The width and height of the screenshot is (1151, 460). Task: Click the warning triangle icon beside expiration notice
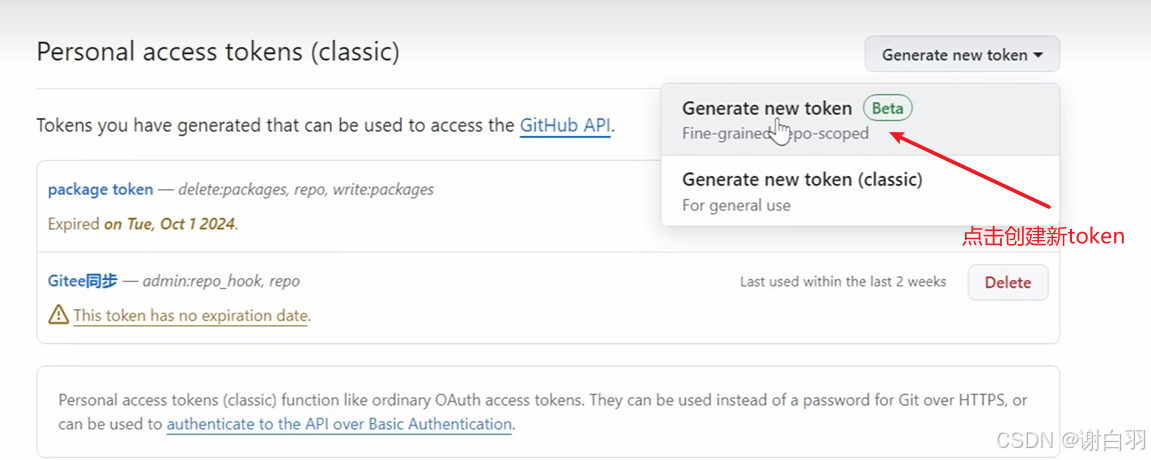coord(58,315)
